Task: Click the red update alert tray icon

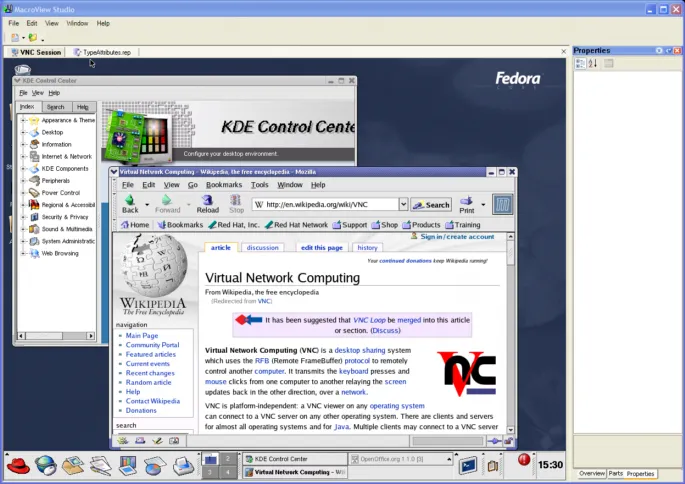Action: pyautogui.click(x=523, y=460)
